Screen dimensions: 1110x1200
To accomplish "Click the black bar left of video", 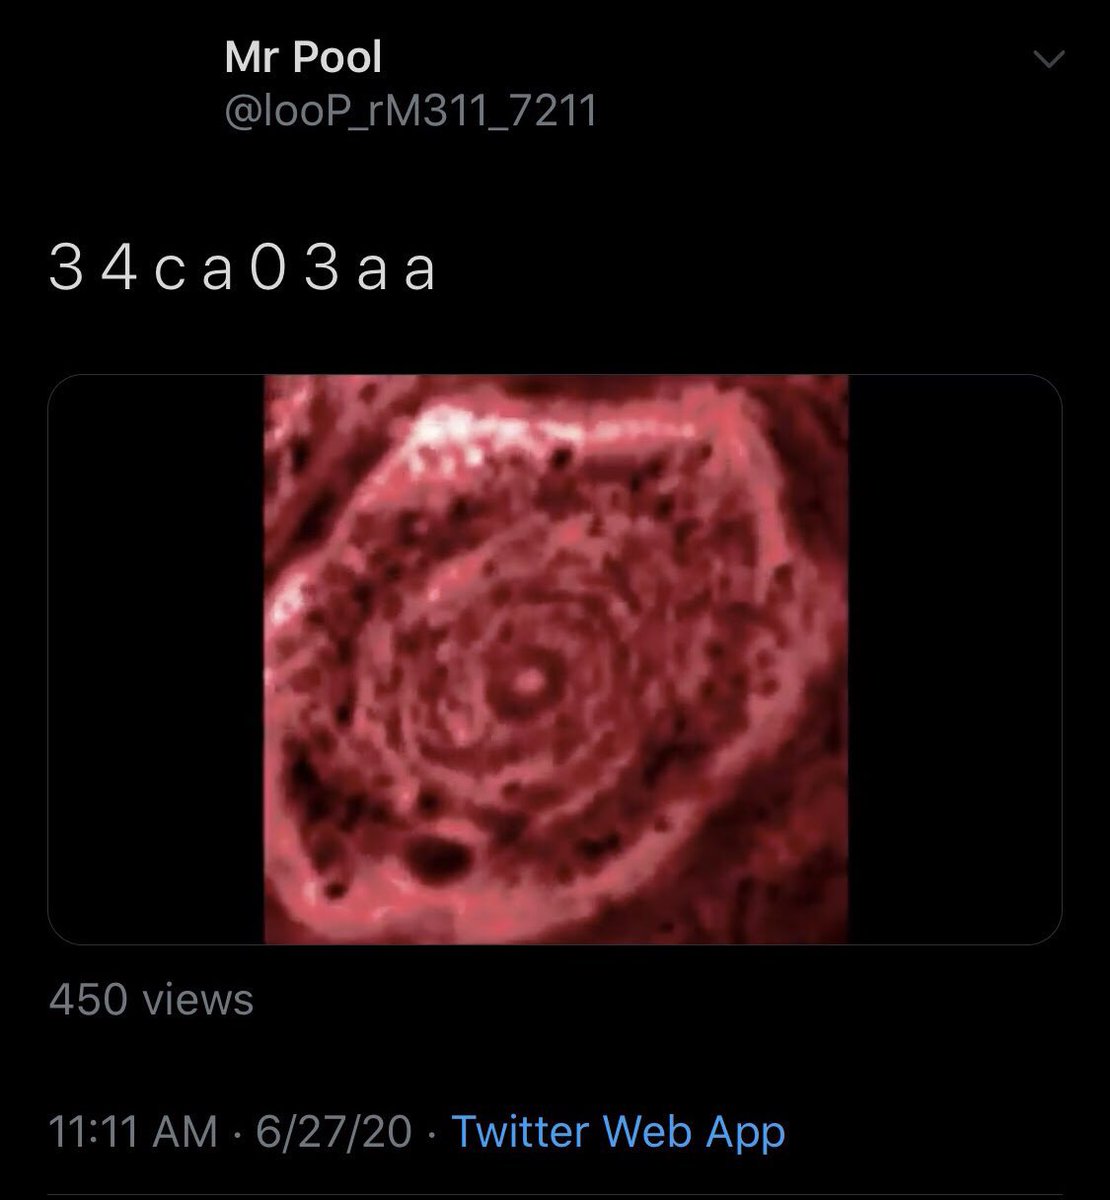I will click(156, 659).
